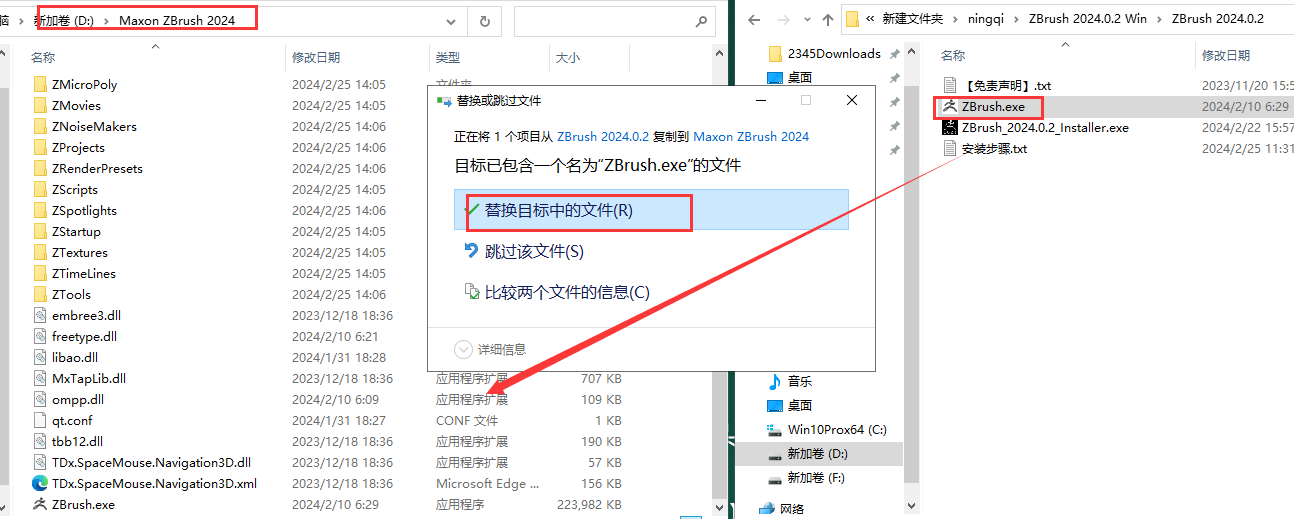Click the navigation pane scroll-up arrow
This screenshot has width=1294, height=519.
point(911,50)
